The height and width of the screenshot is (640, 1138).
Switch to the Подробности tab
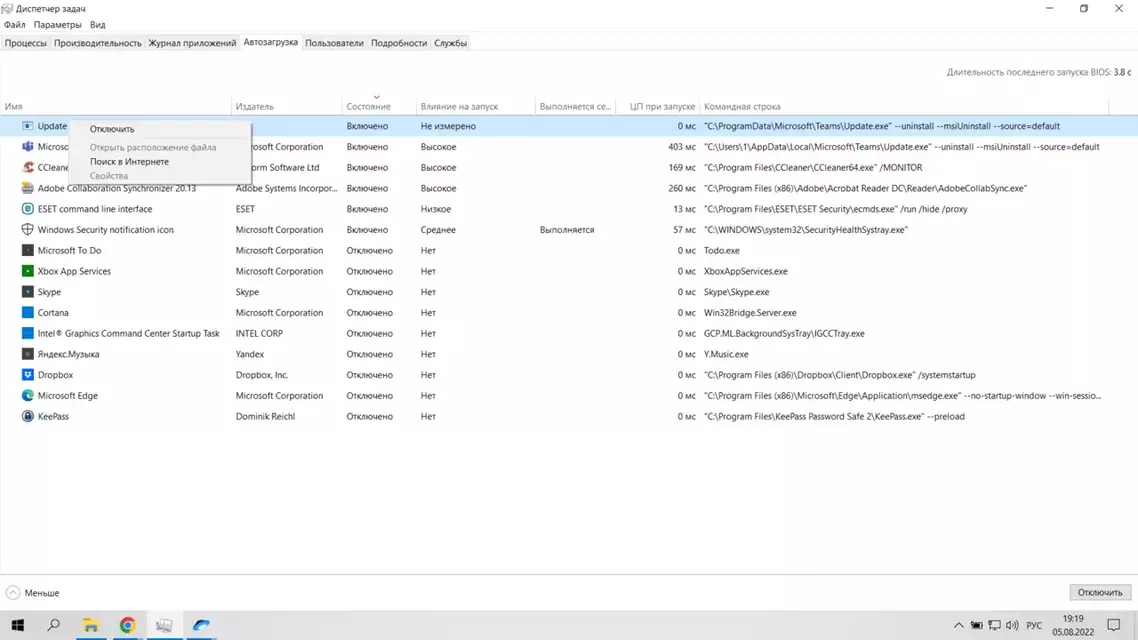[x=399, y=43]
